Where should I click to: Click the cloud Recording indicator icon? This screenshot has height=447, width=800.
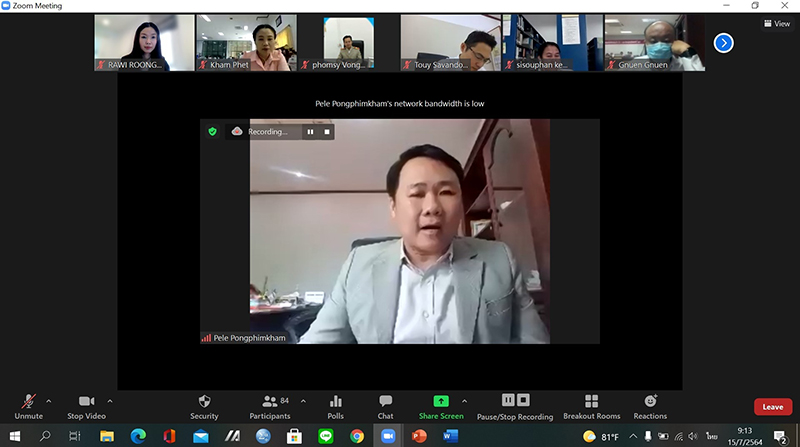[237, 131]
